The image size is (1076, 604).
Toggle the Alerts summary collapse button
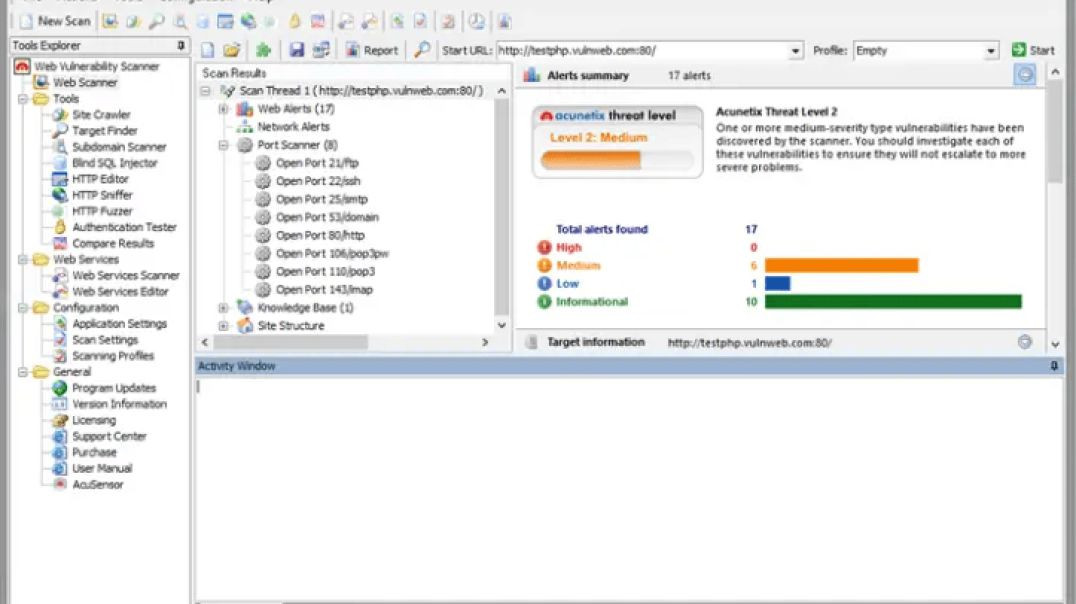pos(1025,75)
